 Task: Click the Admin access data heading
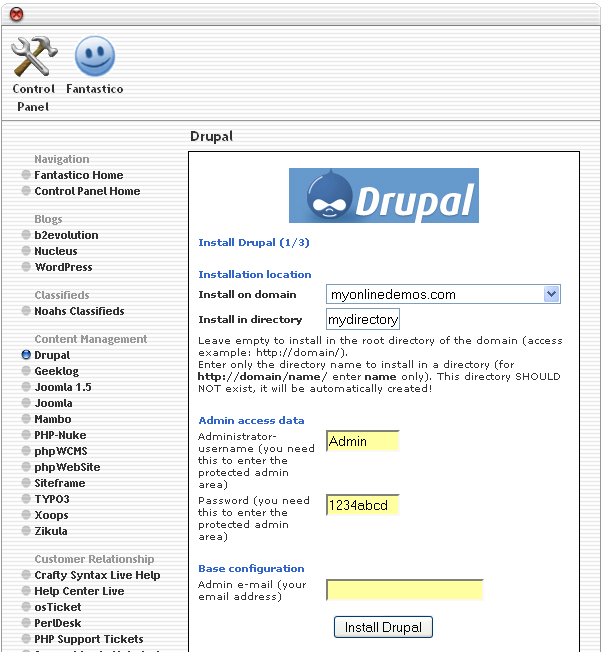tap(251, 420)
